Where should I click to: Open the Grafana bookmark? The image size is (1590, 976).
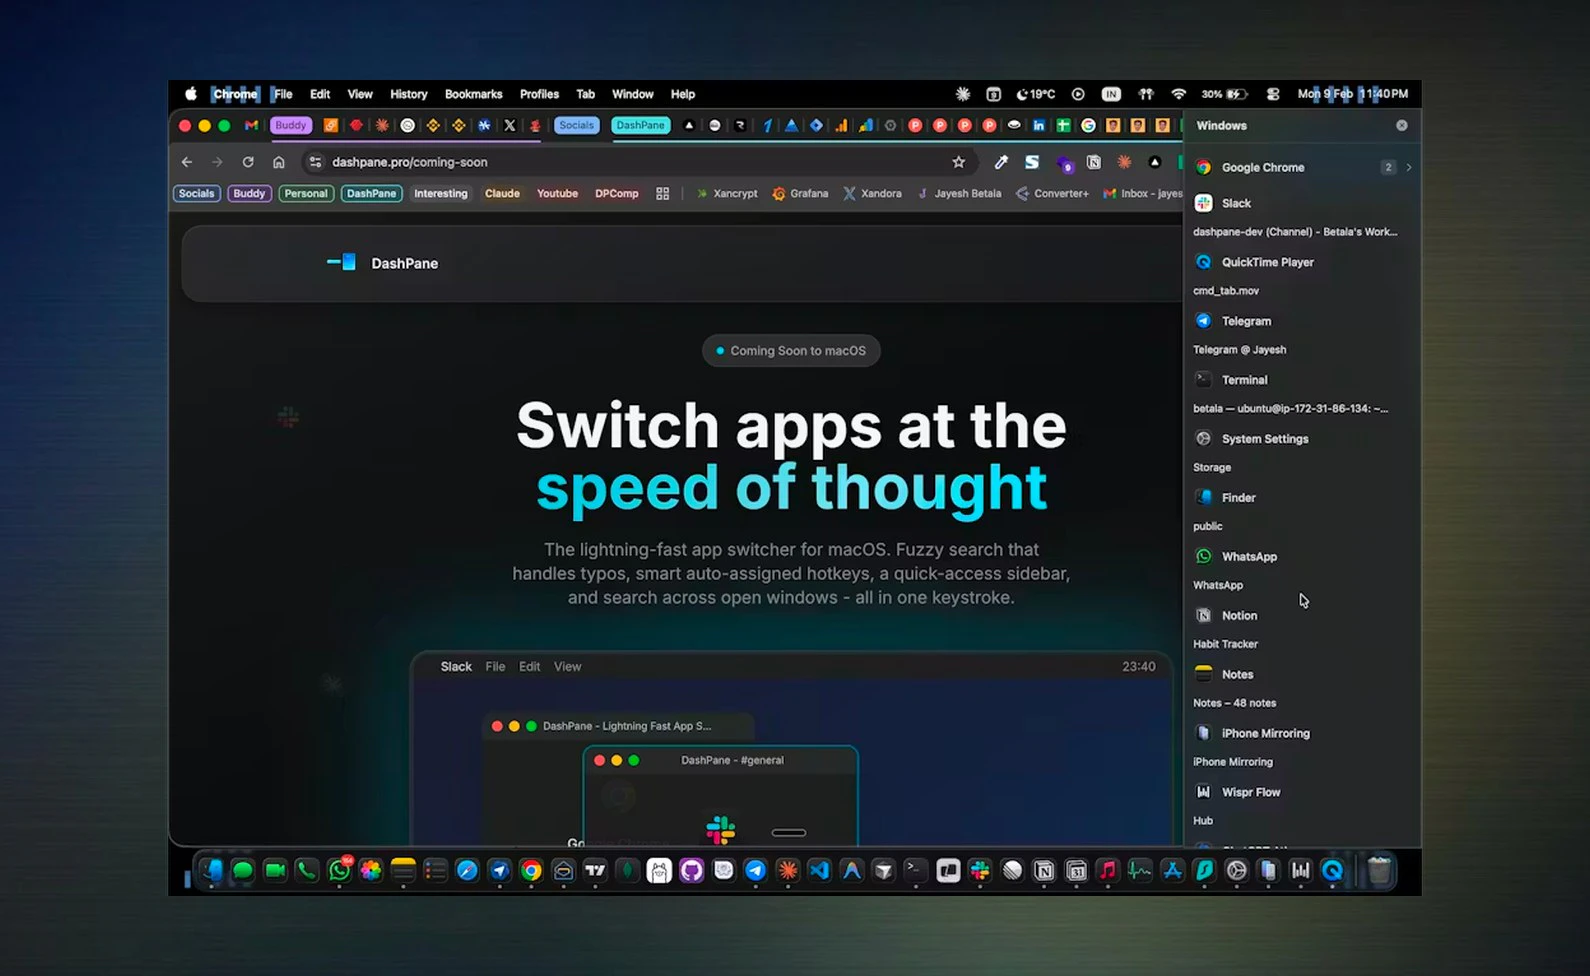click(x=800, y=194)
